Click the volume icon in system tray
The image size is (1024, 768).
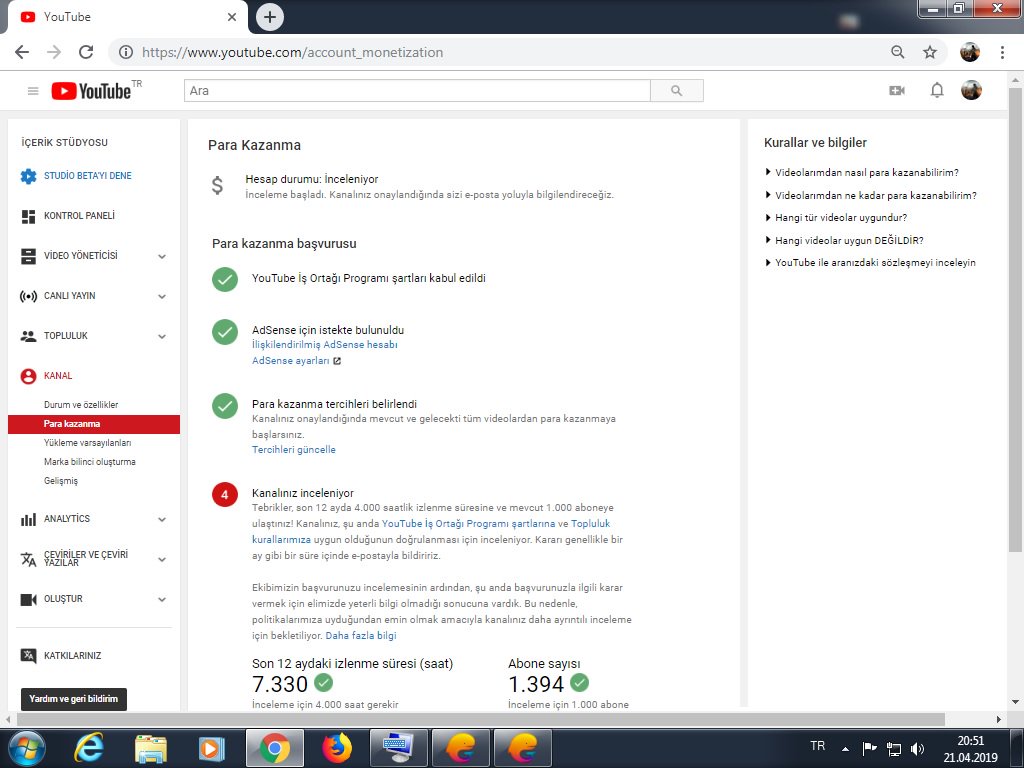point(918,748)
